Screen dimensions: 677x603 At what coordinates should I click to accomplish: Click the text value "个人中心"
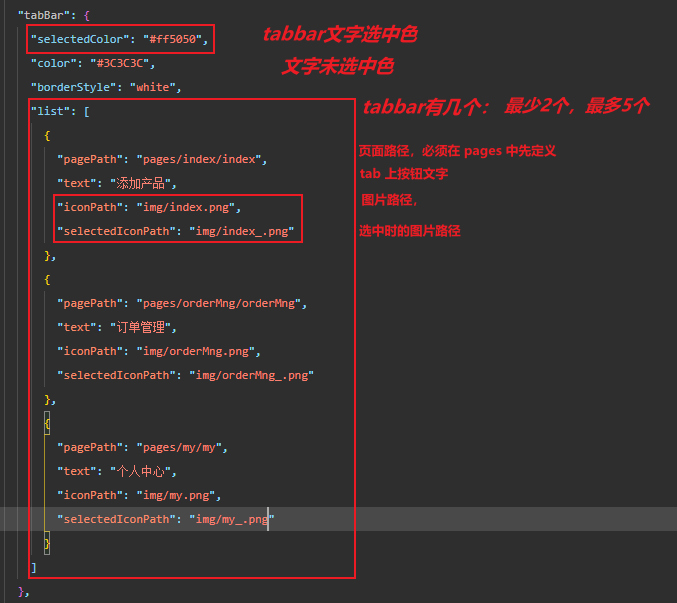[140, 471]
